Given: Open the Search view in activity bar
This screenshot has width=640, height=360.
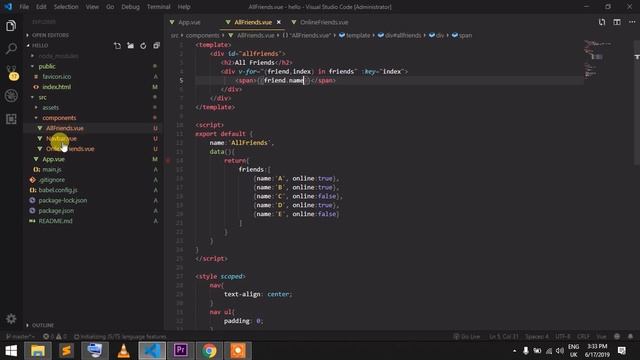Looking at the screenshot, I should click(11, 49).
